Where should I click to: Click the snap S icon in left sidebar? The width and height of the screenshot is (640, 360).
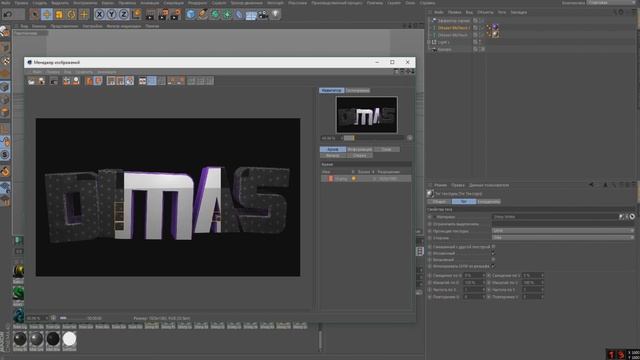pyautogui.click(x=5, y=155)
